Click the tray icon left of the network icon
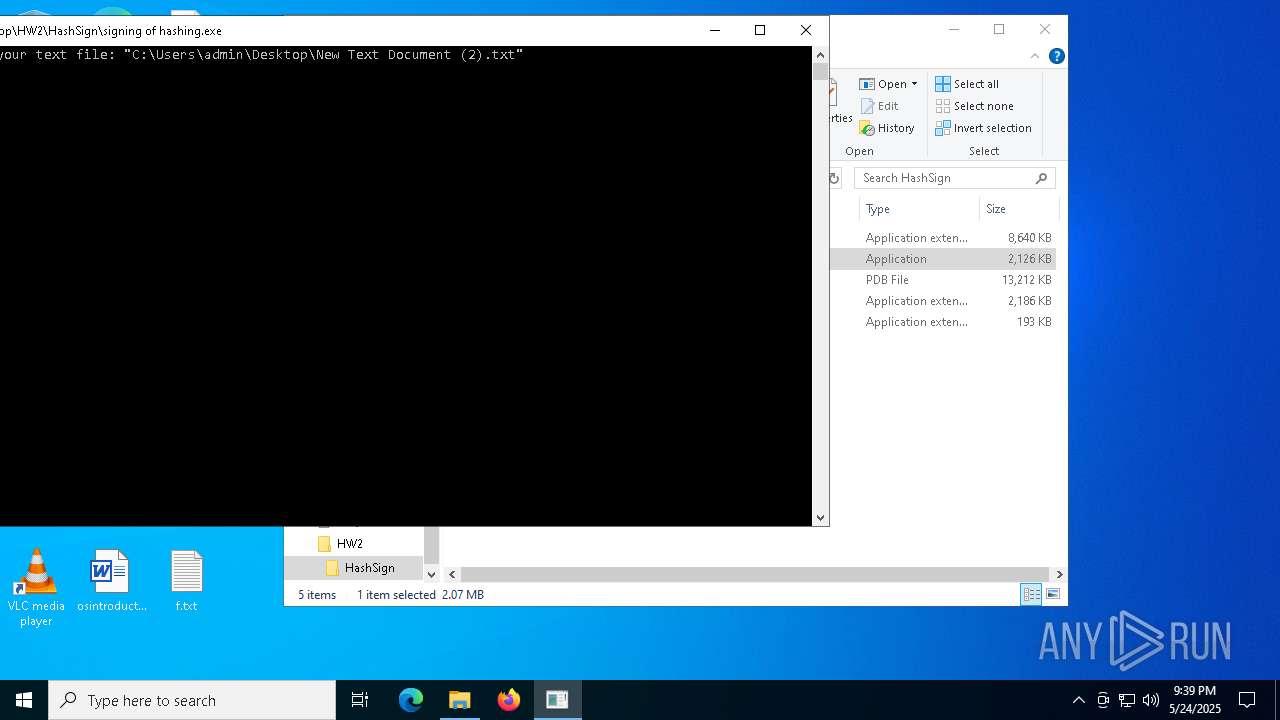 coord(1103,700)
